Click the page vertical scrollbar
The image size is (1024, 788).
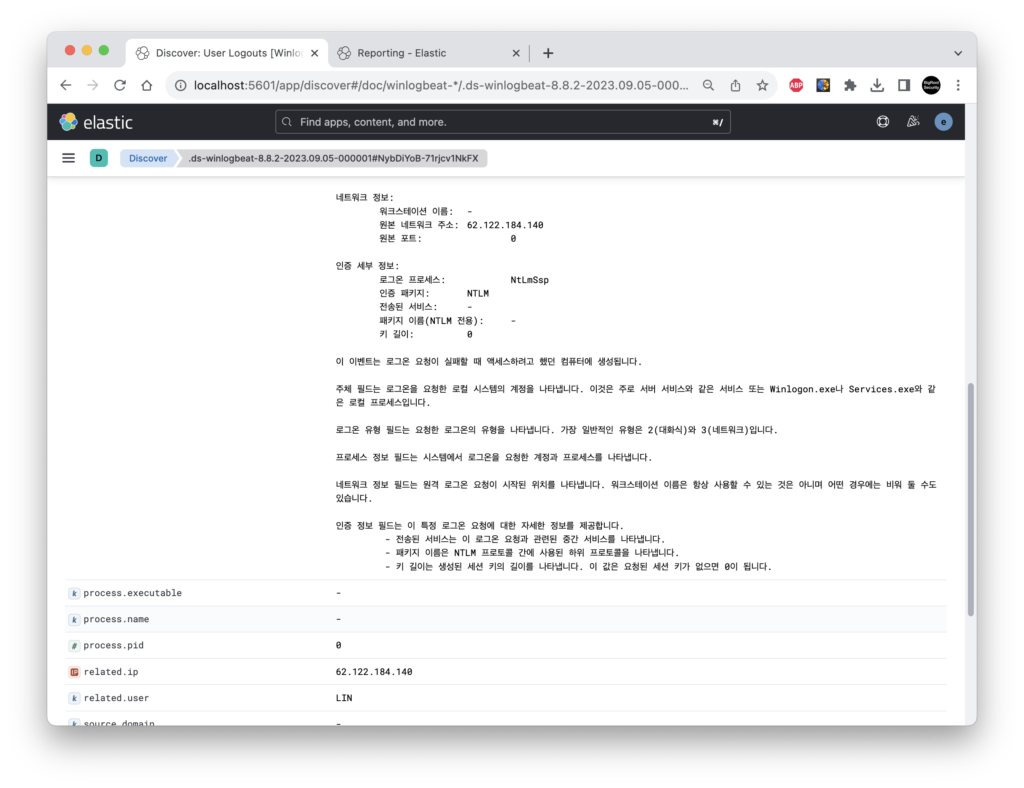(969, 500)
